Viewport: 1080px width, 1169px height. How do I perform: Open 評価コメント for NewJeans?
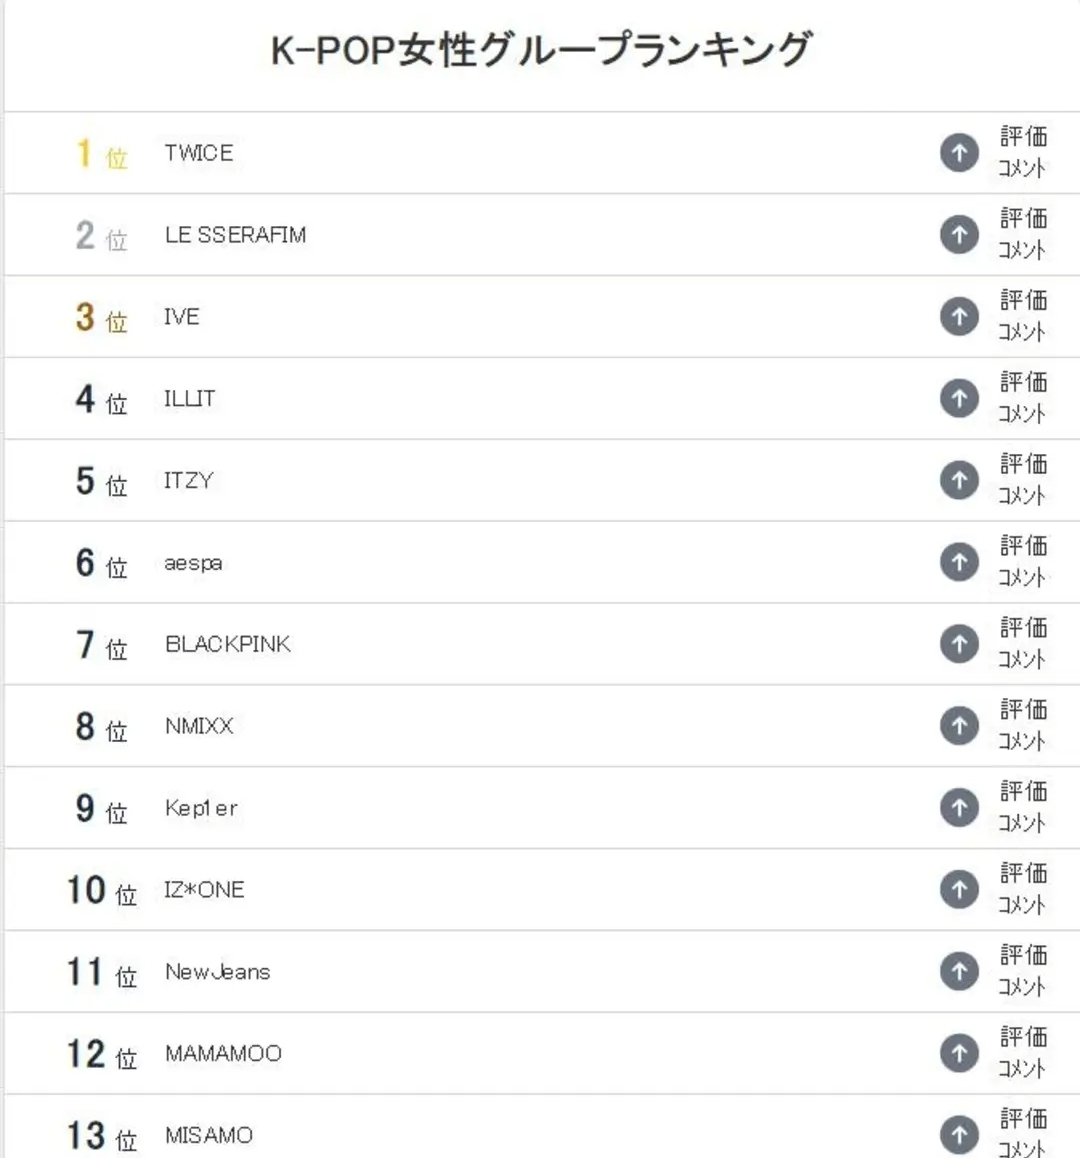coord(1023,971)
